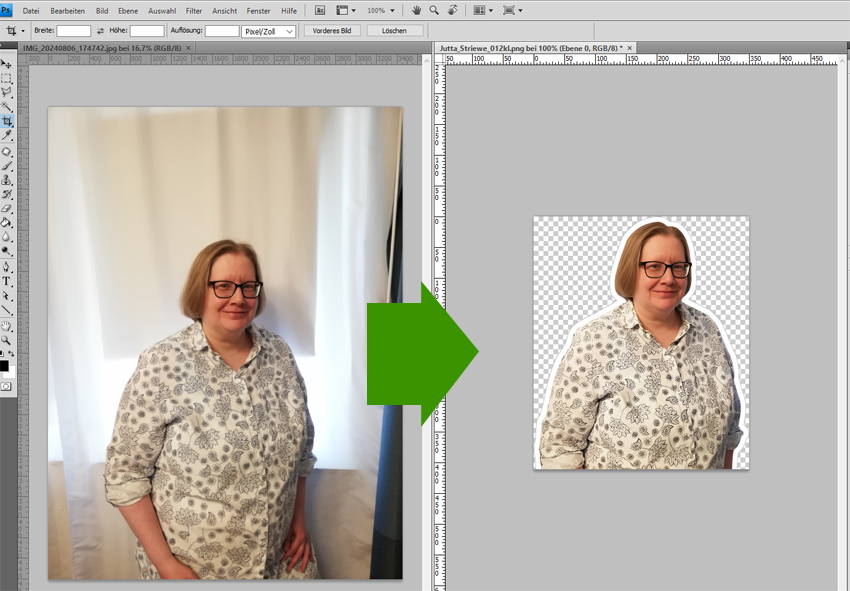Screen dimensions: 850x591
Task: Select the Zoom tool in toolbox
Action: pos(6,340)
